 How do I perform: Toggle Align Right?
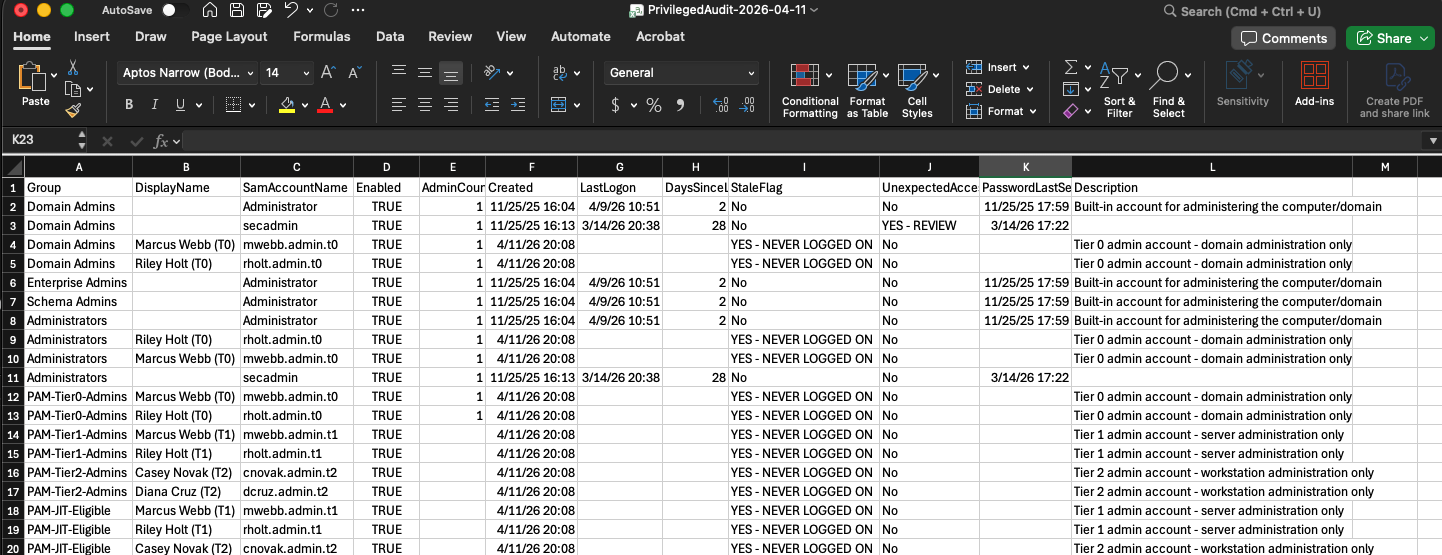pyautogui.click(x=451, y=105)
